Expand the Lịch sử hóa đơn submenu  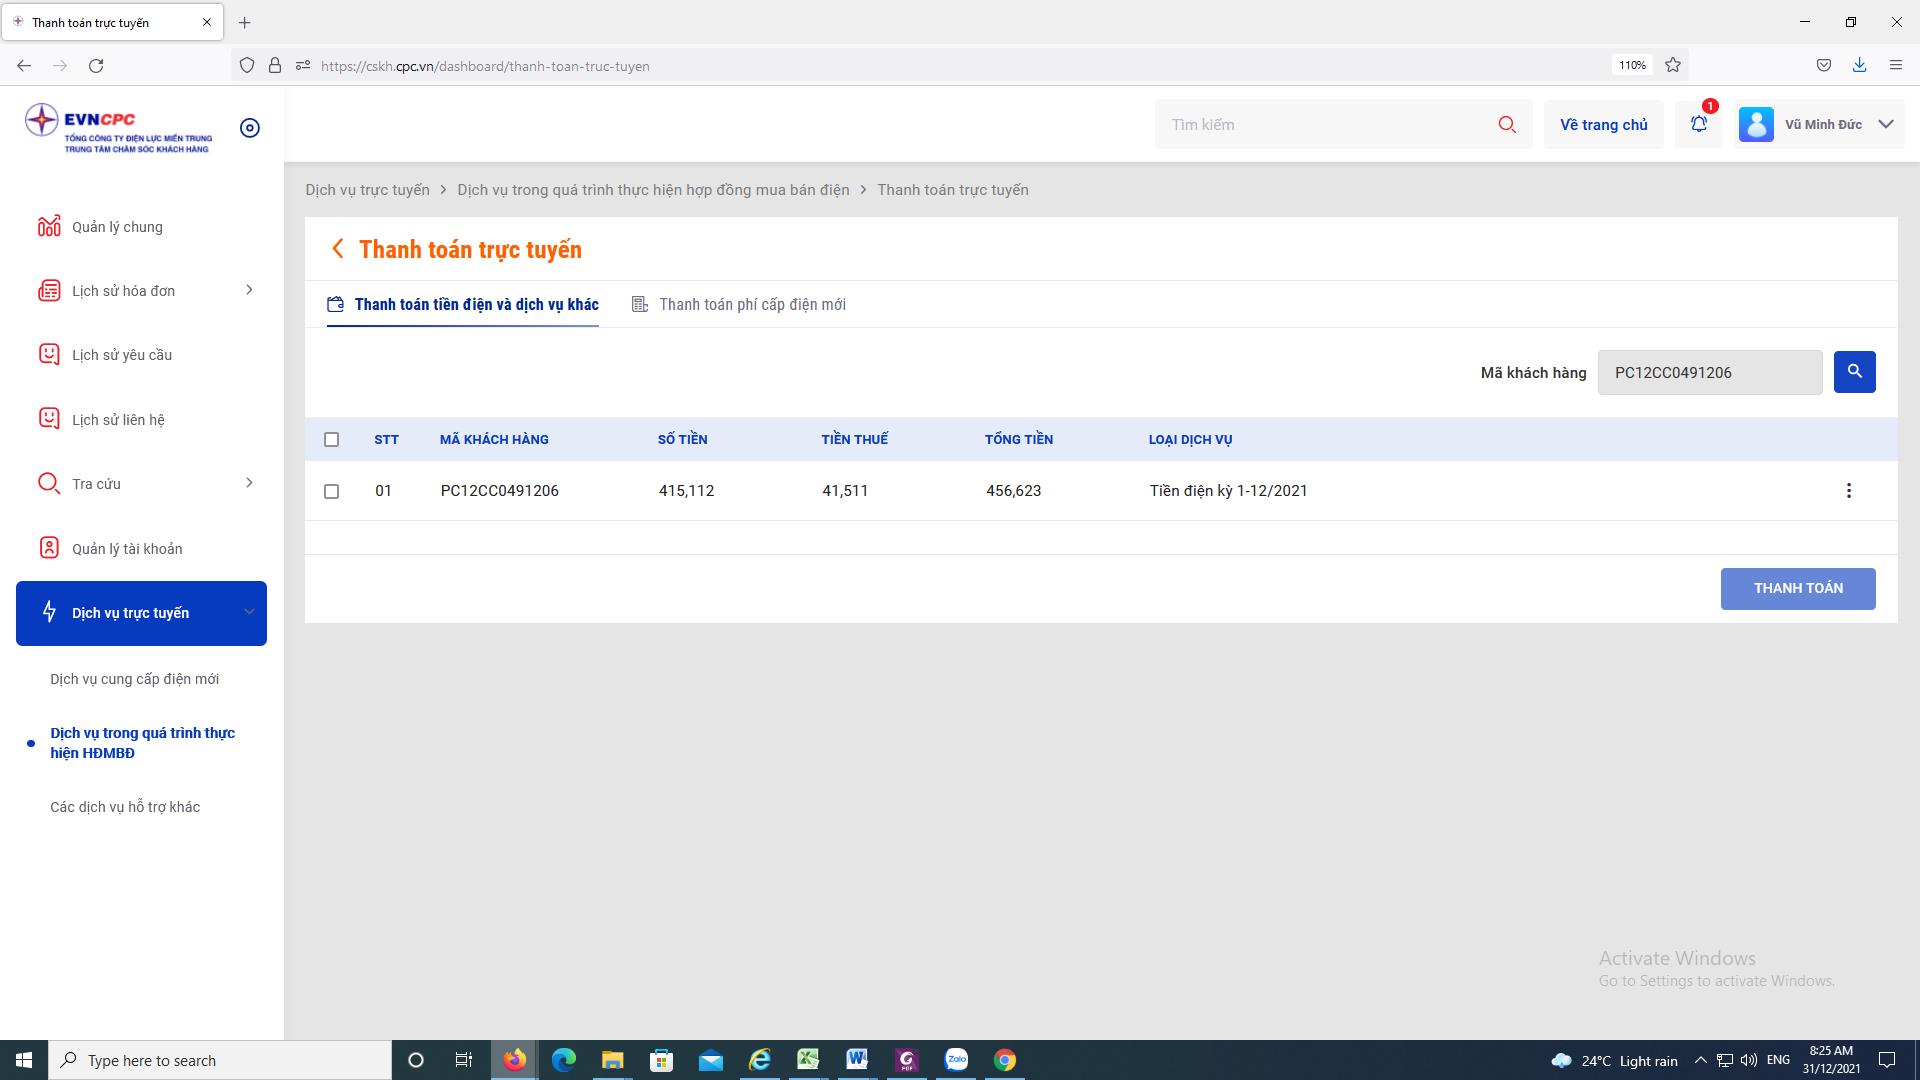[x=248, y=290]
